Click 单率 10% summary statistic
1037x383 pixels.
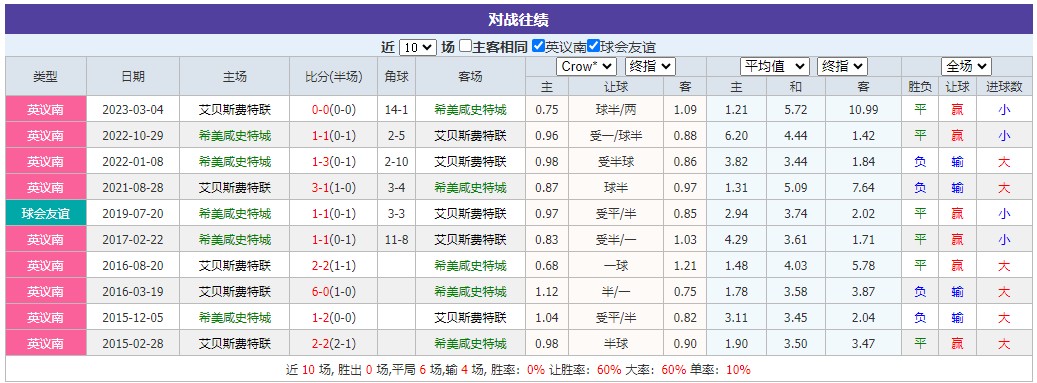(720, 370)
